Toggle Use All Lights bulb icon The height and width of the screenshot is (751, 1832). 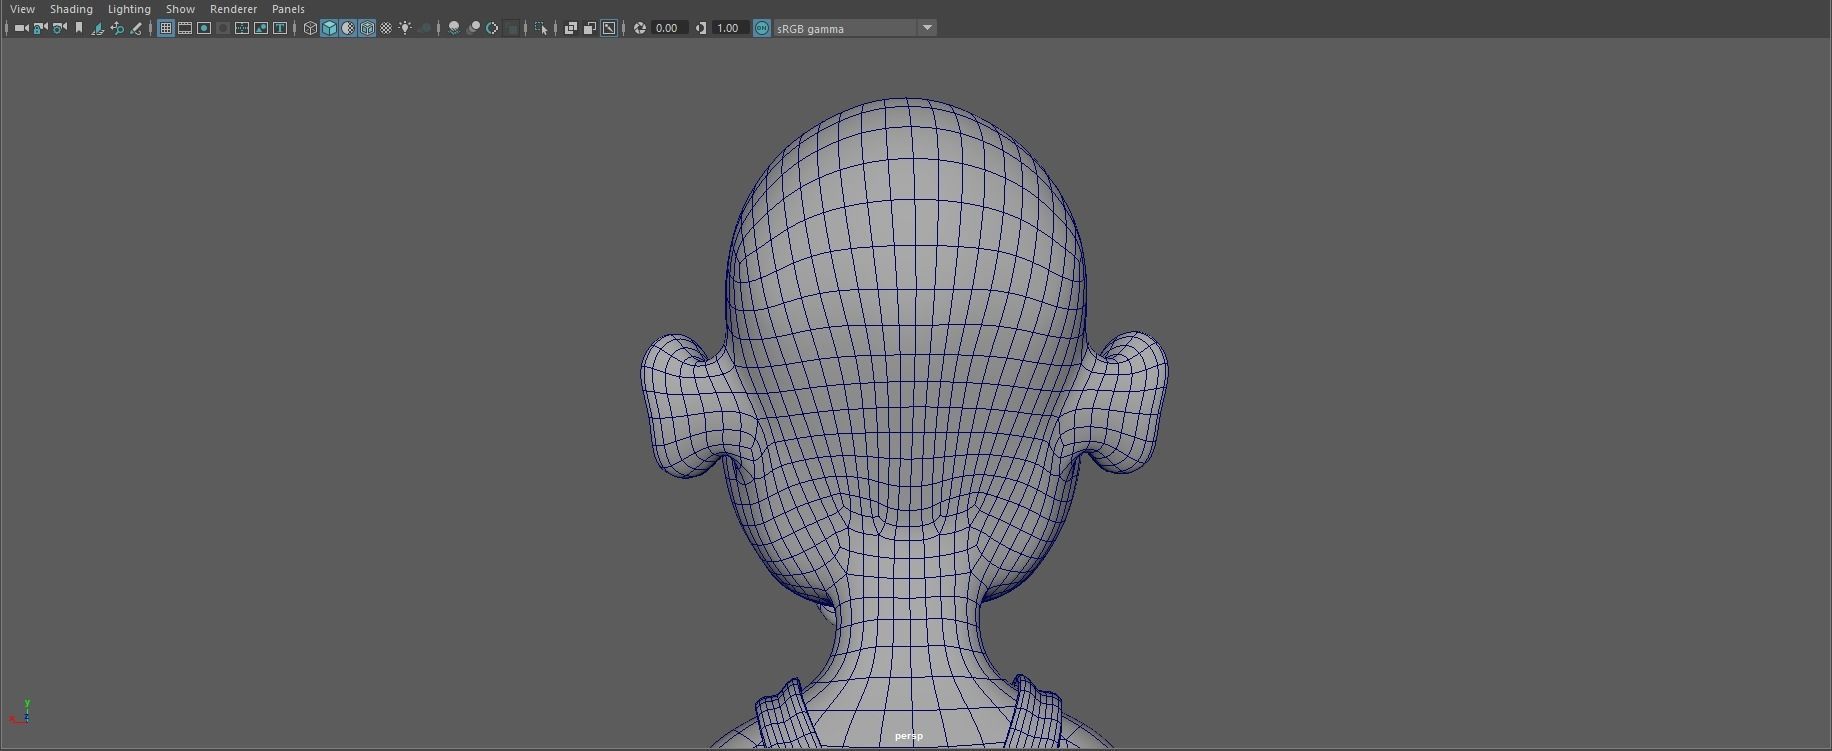pos(405,28)
